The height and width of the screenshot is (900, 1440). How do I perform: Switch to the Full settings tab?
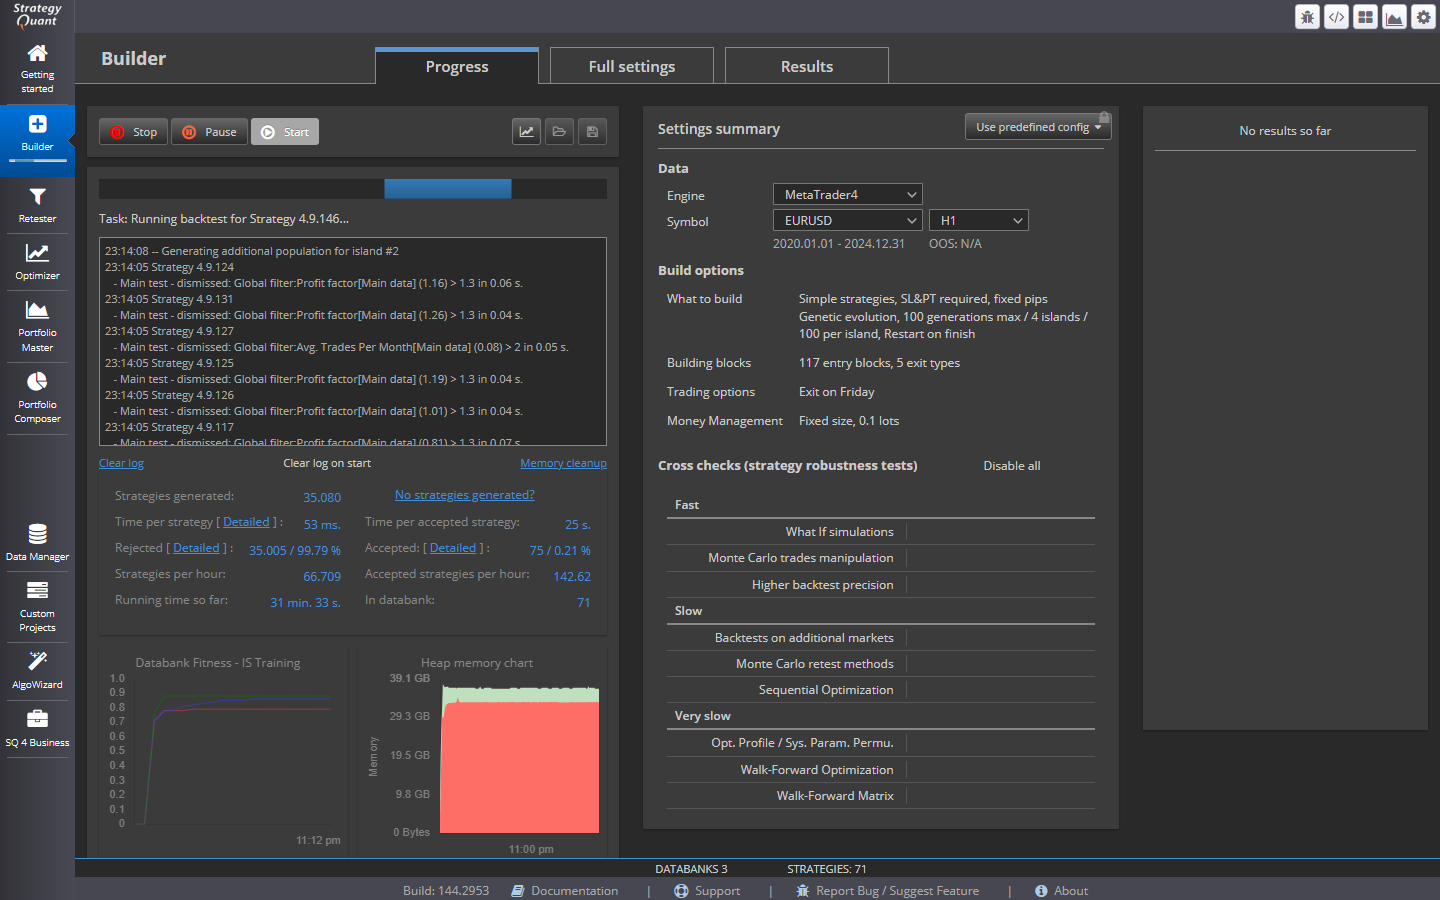tap(632, 66)
